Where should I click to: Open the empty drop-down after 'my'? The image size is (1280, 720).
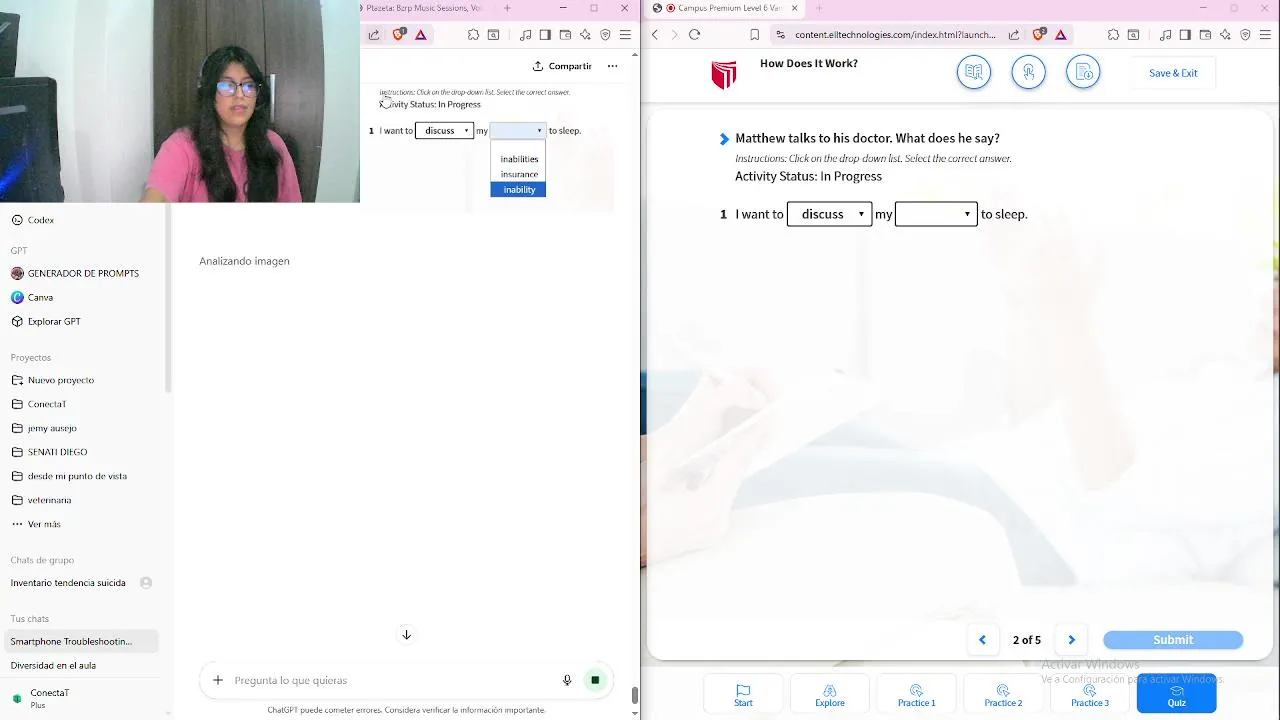pos(936,214)
